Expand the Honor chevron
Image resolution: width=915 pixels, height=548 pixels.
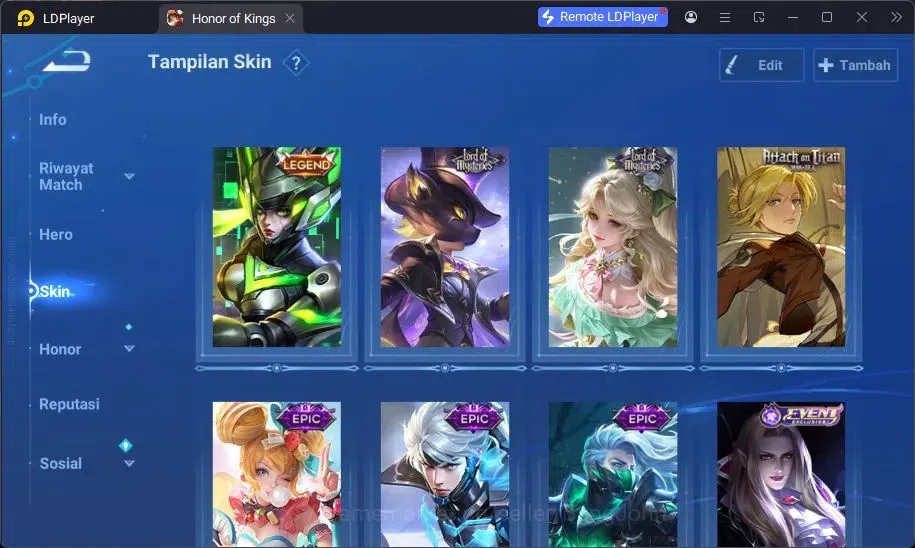[x=130, y=348]
